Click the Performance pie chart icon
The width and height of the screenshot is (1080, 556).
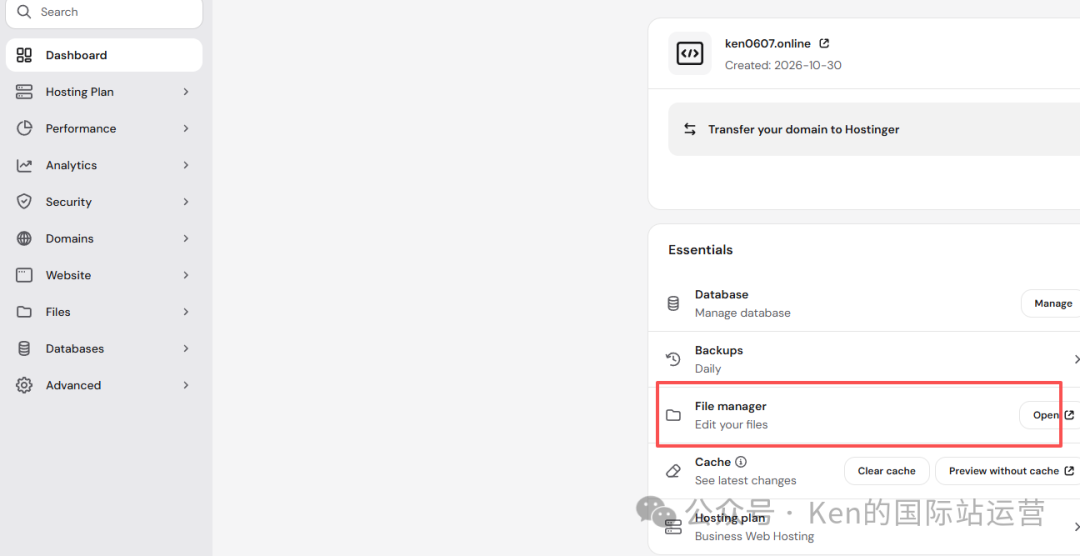[24, 128]
